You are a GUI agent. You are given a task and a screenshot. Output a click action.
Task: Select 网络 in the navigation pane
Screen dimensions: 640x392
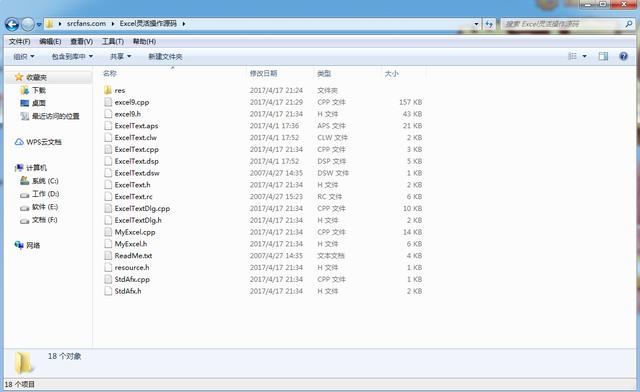click(33, 245)
